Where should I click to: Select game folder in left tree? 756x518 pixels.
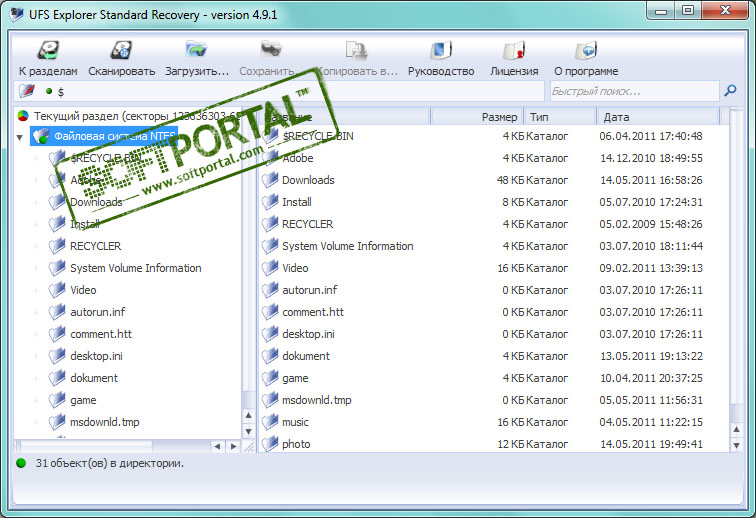(x=83, y=400)
